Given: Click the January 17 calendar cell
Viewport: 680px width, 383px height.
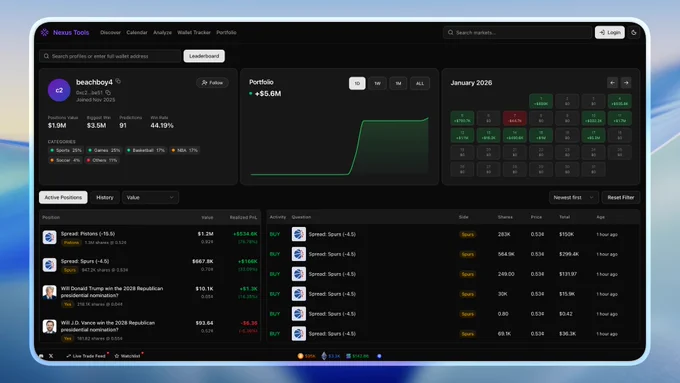Looking at the screenshot, I should coord(593,135).
